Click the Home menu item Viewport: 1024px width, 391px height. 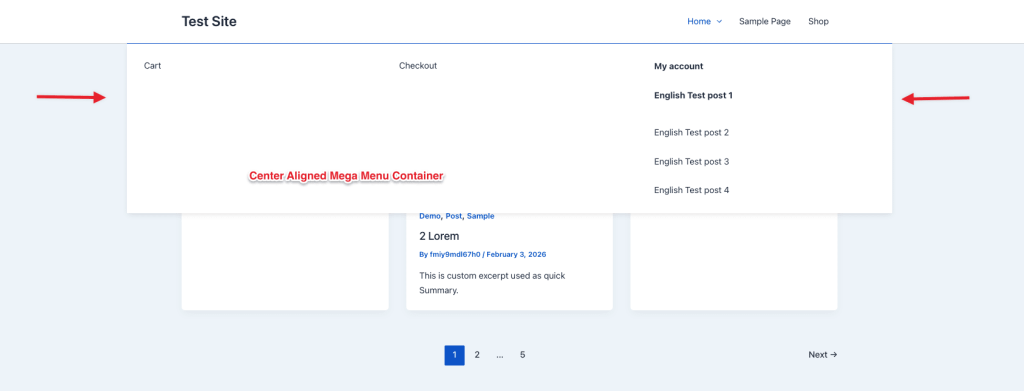point(699,22)
